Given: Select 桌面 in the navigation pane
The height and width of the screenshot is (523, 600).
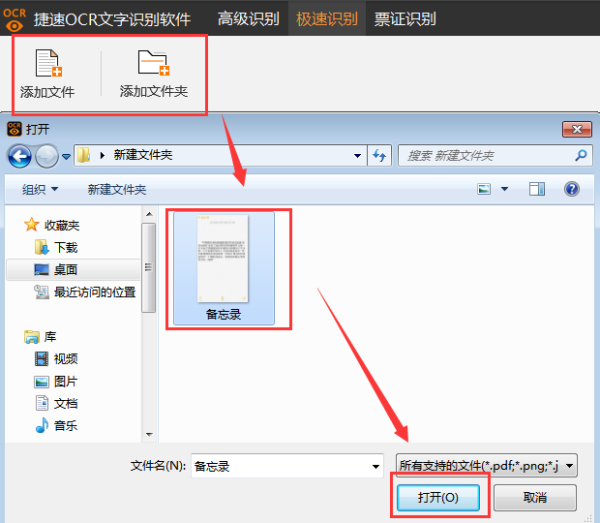Looking at the screenshot, I should click(x=65, y=270).
